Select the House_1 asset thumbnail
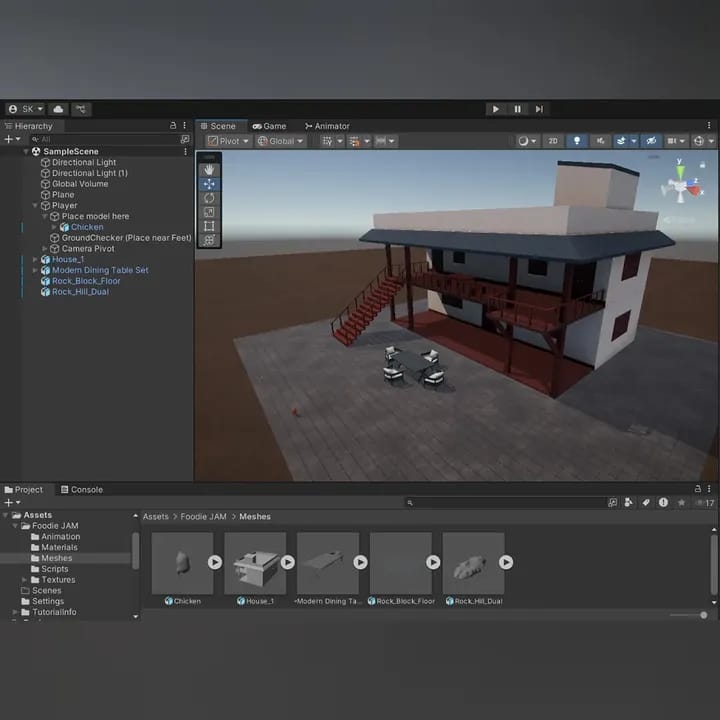This screenshot has width=720, height=720. 255,563
